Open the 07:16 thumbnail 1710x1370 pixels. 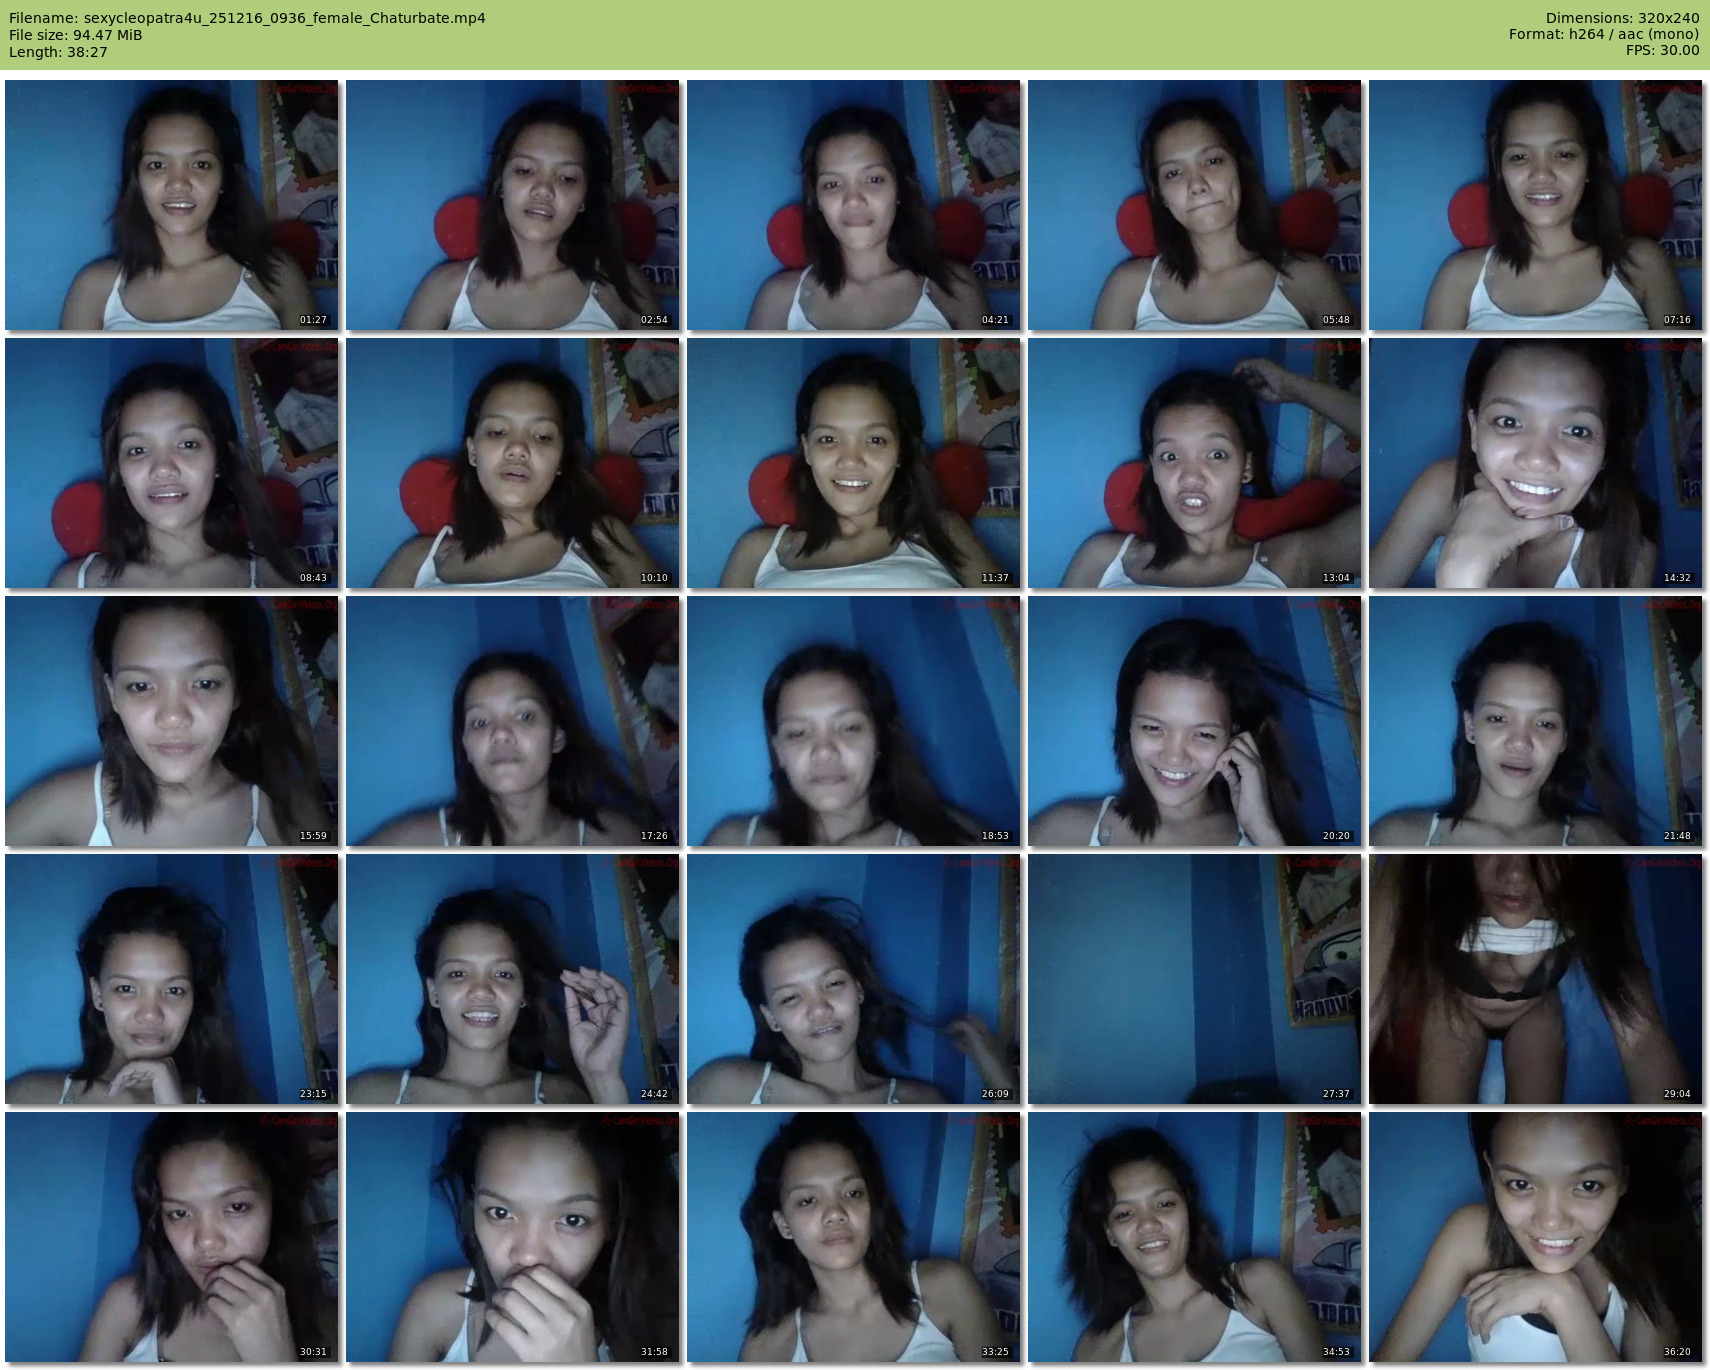click(1536, 205)
